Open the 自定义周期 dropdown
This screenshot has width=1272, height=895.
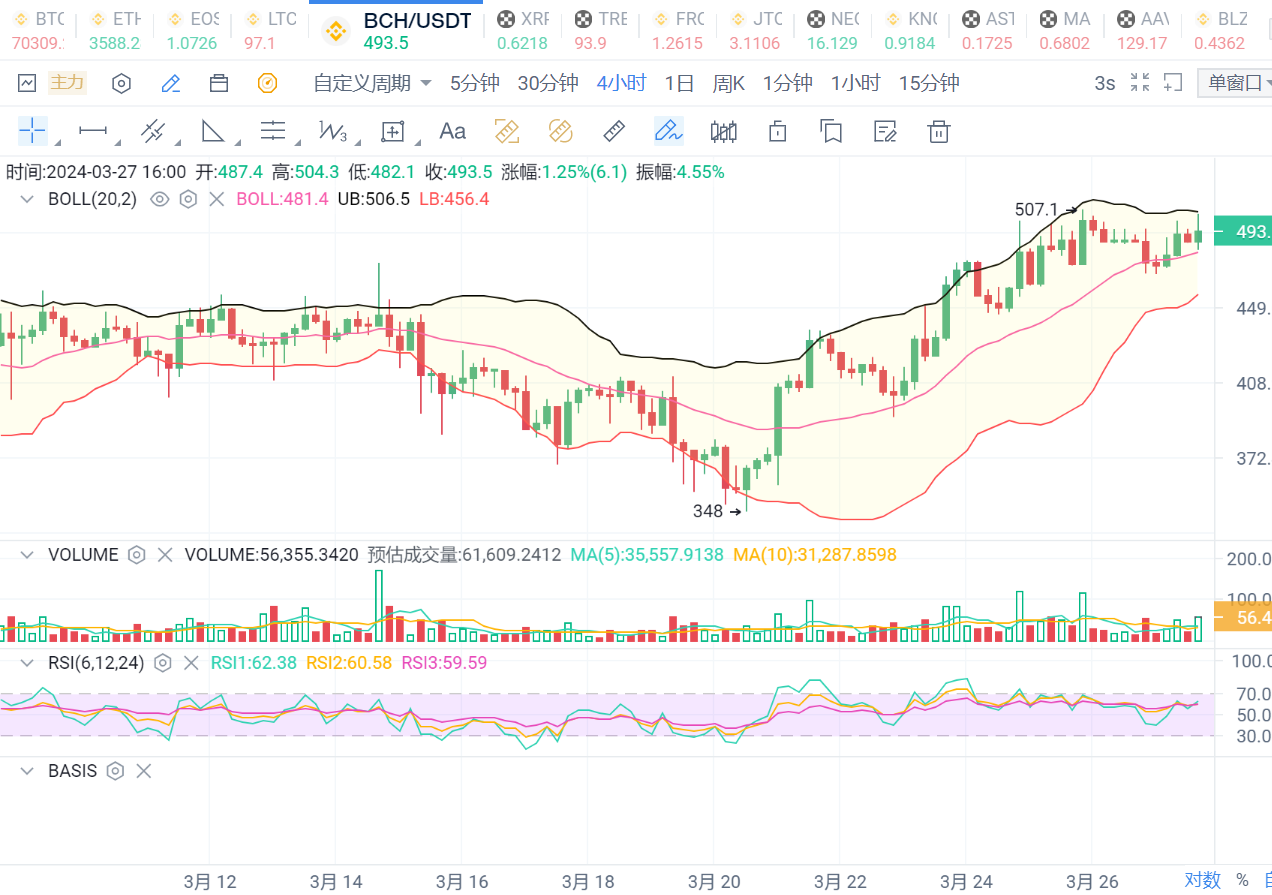[x=372, y=83]
